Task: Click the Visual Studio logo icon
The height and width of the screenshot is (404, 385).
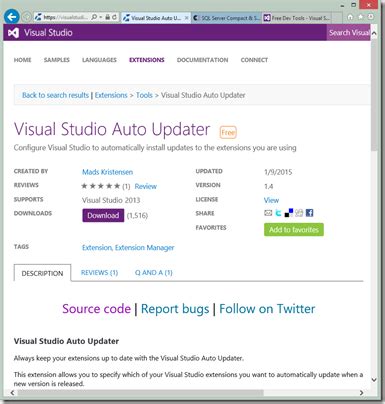Action: coord(13,33)
